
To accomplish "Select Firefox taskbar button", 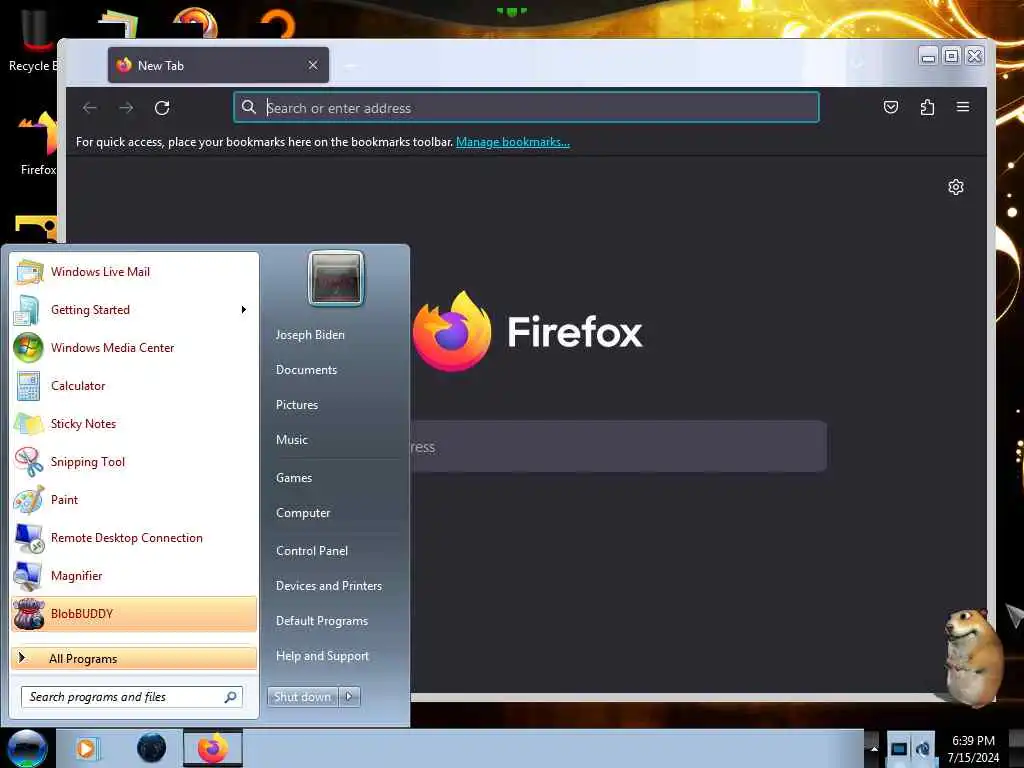I will (x=212, y=748).
